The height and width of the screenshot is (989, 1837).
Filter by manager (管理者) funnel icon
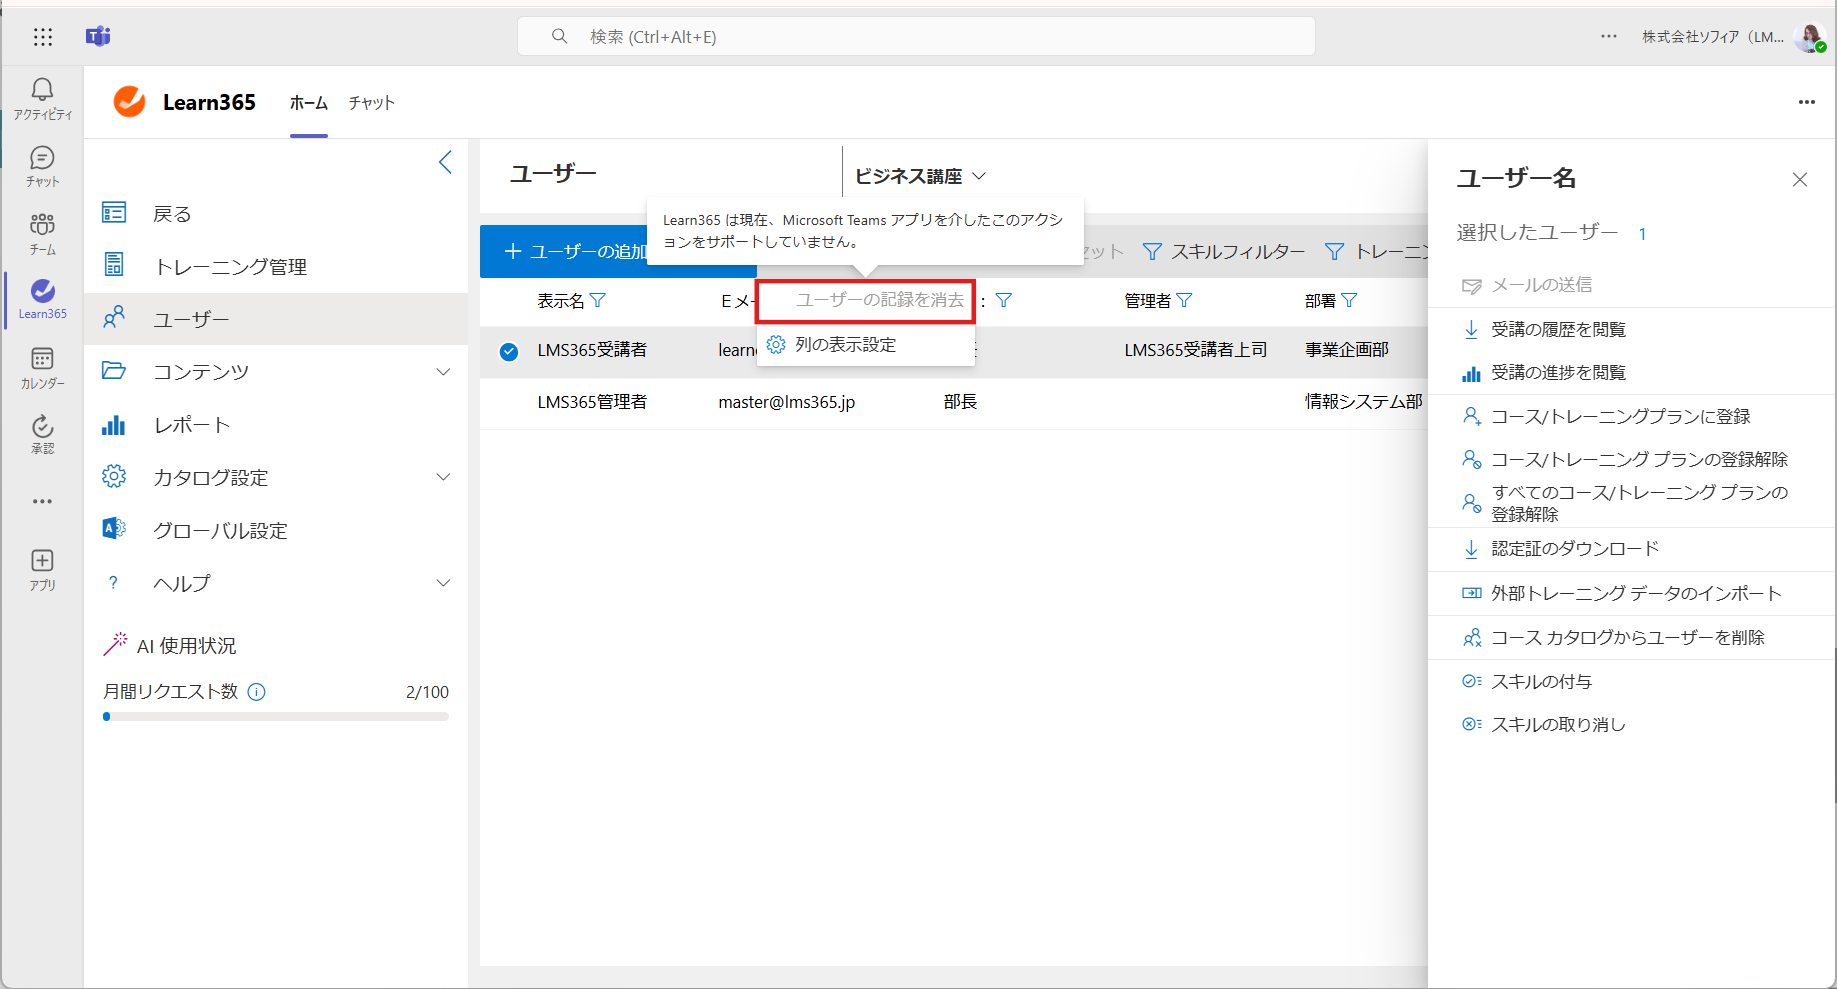click(1184, 300)
